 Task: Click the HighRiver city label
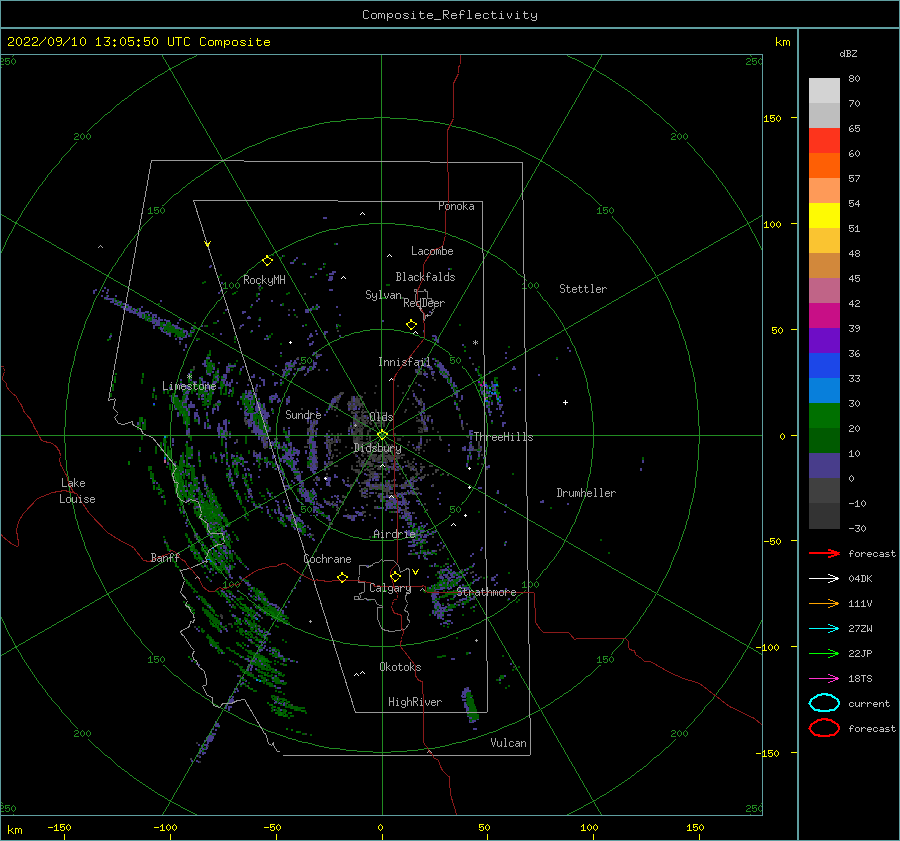pyautogui.click(x=415, y=702)
